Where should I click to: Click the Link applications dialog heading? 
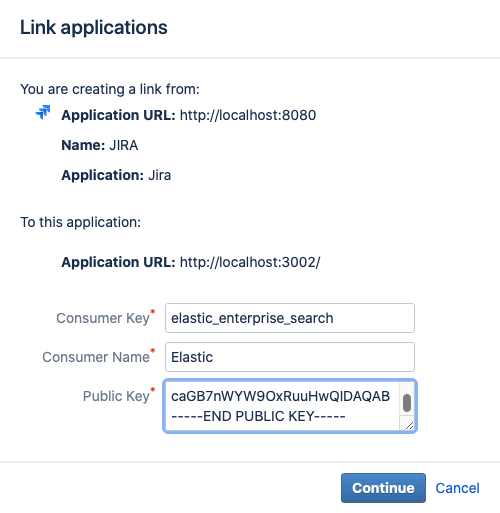pyautogui.click(x=94, y=27)
